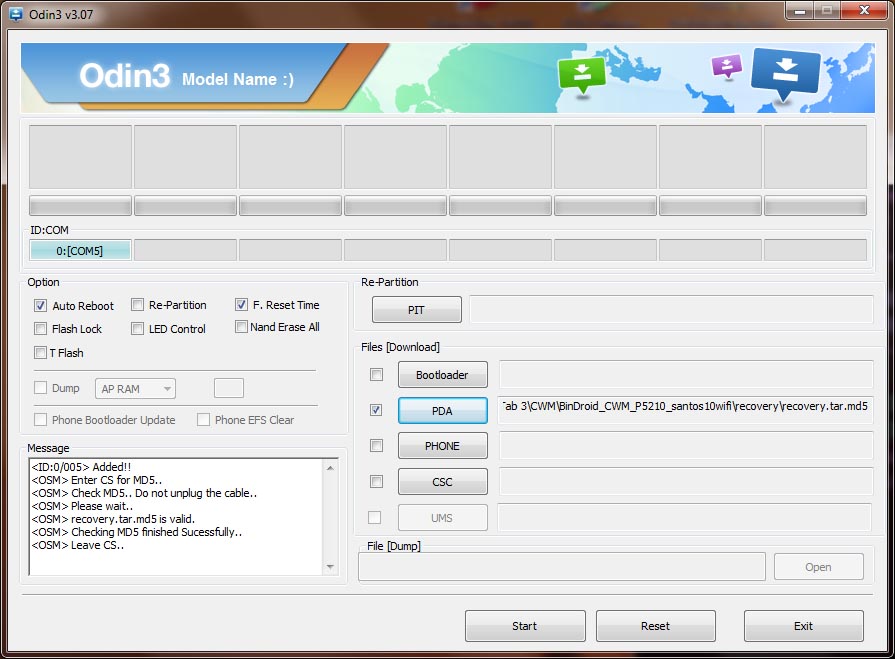Click the UMS file button
The width and height of the screenshot is (895, 659).
click(443, 518)
